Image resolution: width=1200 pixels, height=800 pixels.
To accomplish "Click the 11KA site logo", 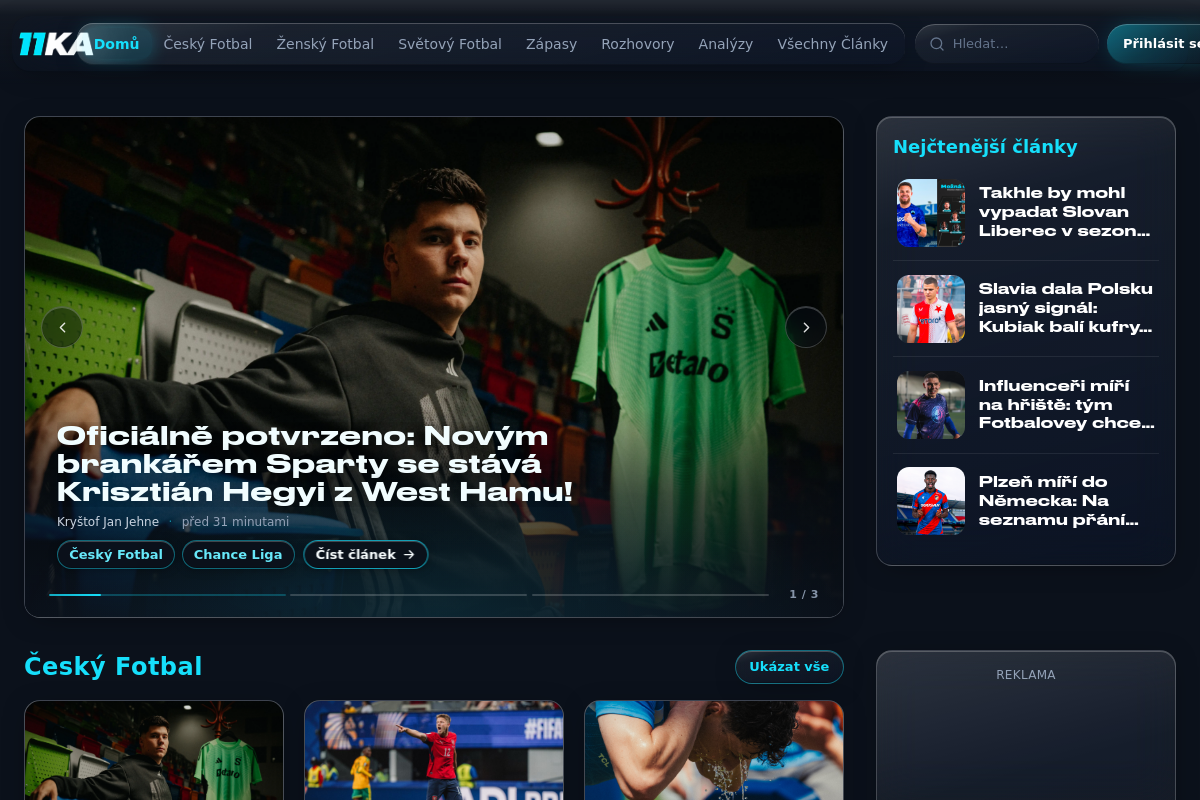I will (x=55, y=44).
